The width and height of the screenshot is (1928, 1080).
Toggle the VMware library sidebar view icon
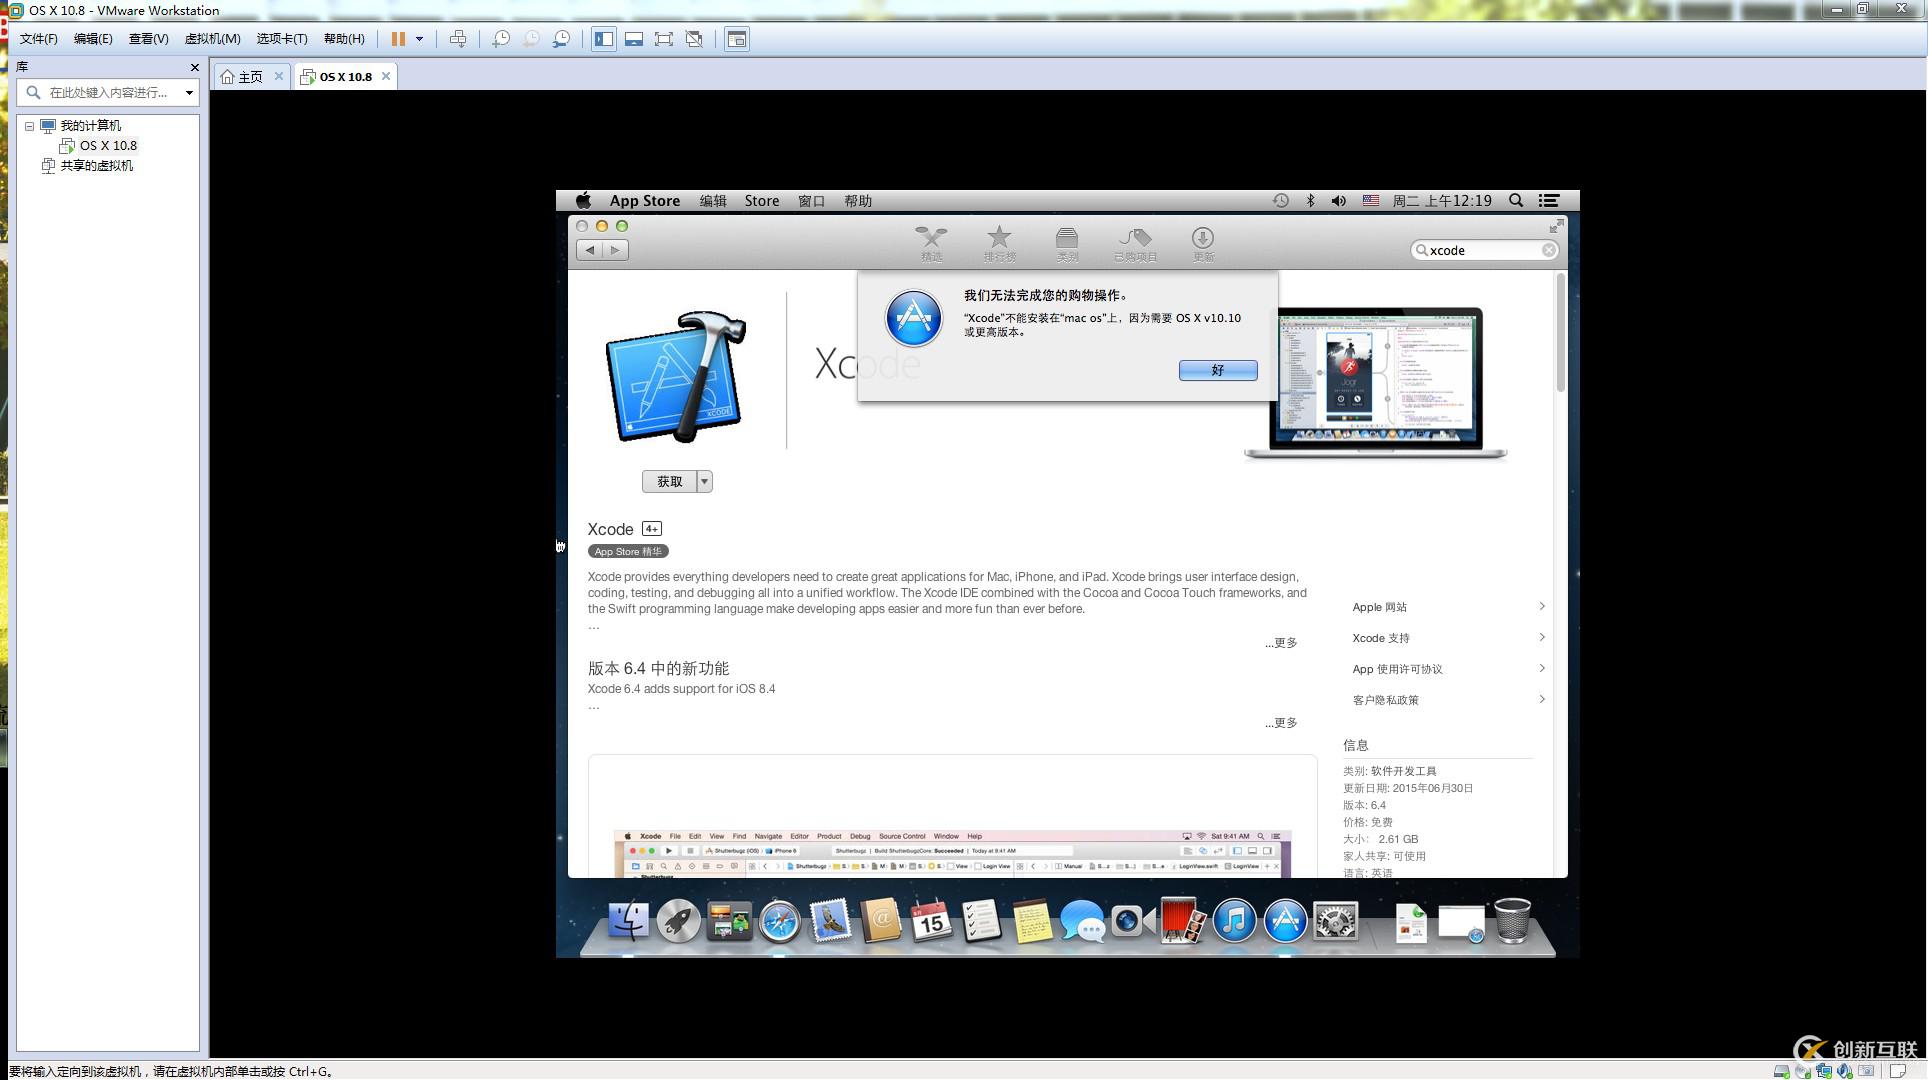pyautogui.click(x=603, y=39)
